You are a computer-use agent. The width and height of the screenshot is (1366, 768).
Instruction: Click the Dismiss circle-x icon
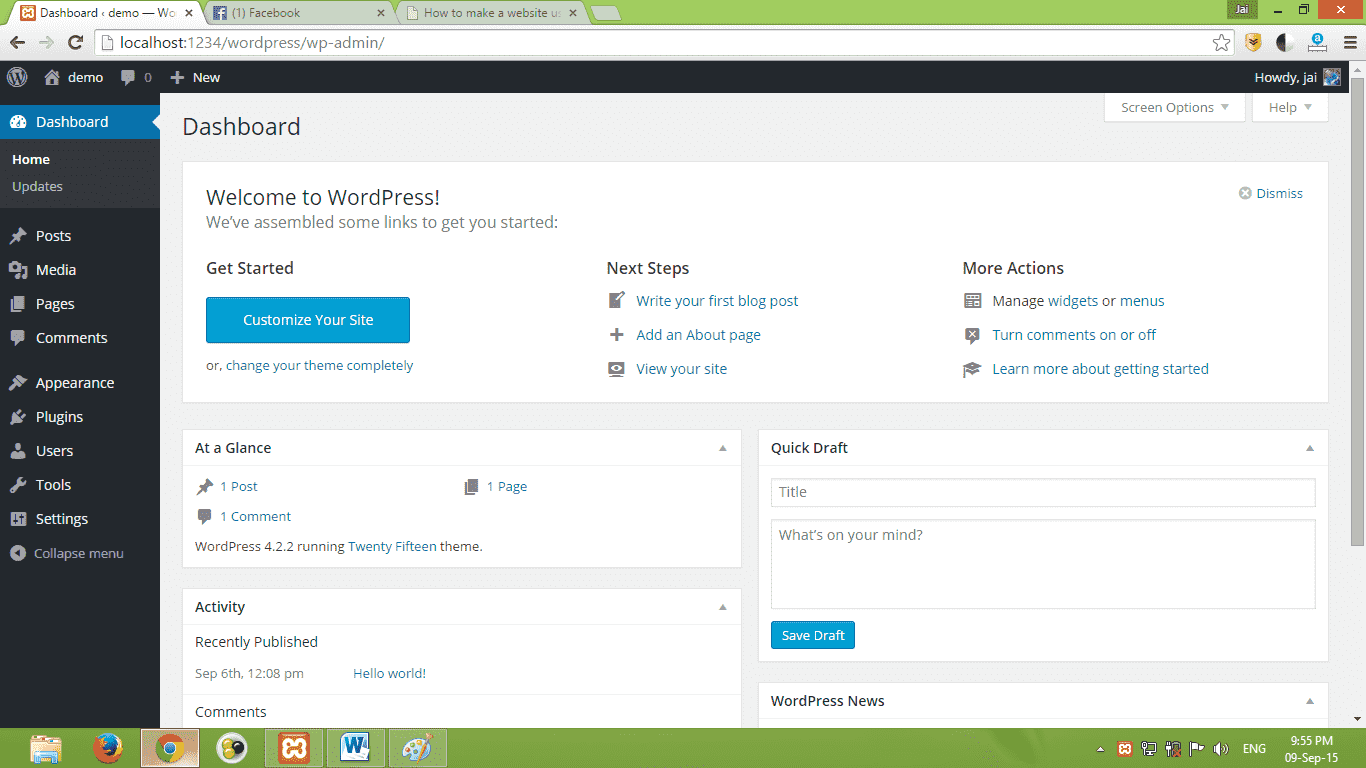click(x=1245, y=193)
